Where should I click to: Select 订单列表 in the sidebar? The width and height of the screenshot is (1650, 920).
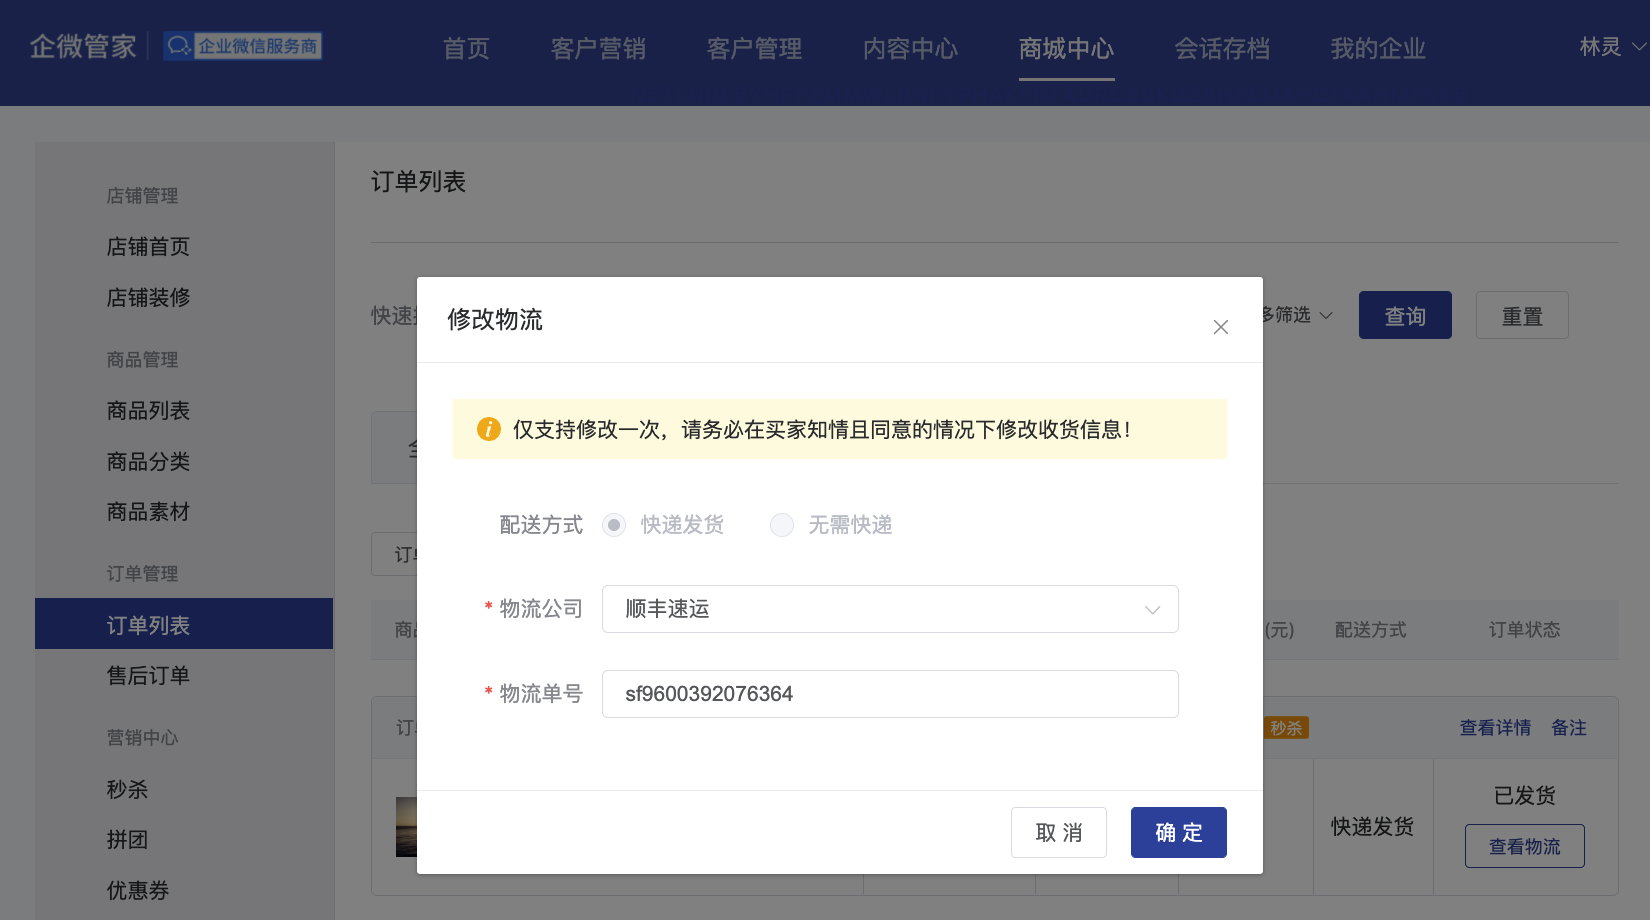coord(184,624)
